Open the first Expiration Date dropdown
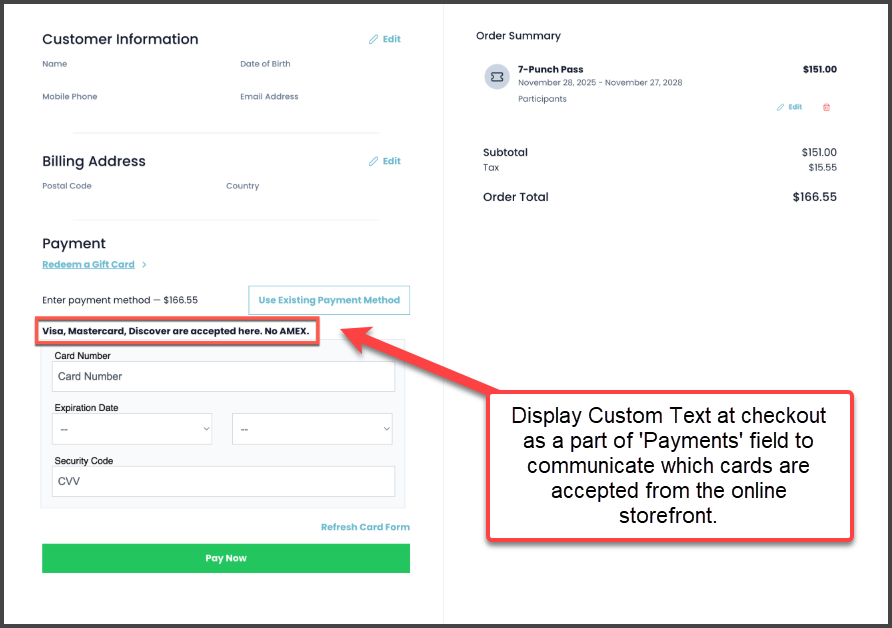This screenshot has width=892, height=628. [x=133, y=429]
